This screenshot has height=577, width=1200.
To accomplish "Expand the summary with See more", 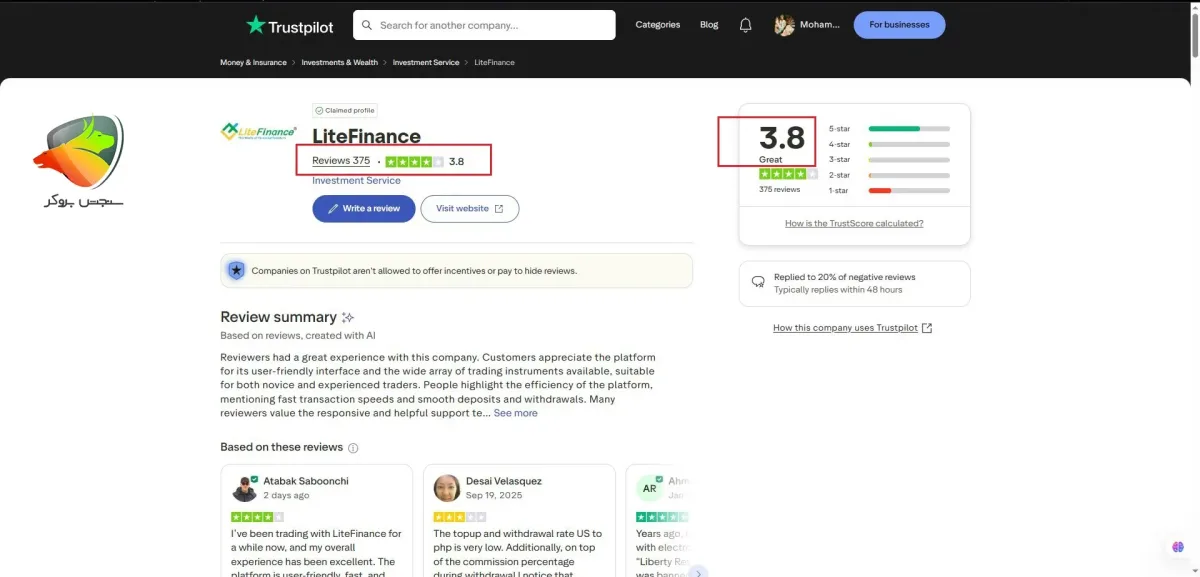I will (x=515, y=413).
